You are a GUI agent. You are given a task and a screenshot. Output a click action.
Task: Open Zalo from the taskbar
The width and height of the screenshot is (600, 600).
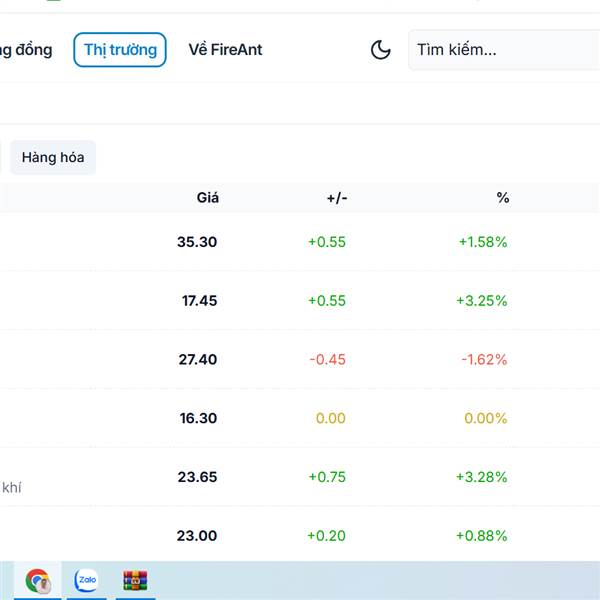coord(86,580)
